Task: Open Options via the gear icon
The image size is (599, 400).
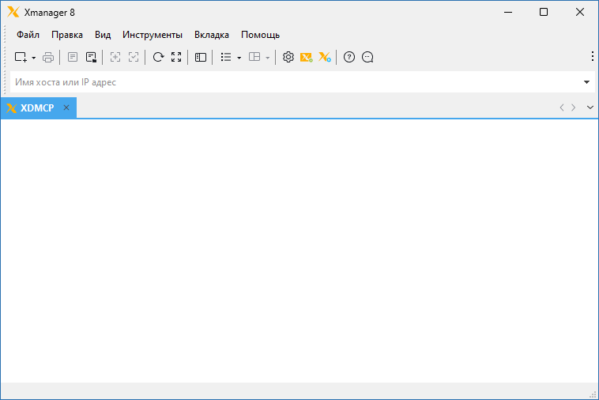Action: pyautogui.click(x=288, y=57)
